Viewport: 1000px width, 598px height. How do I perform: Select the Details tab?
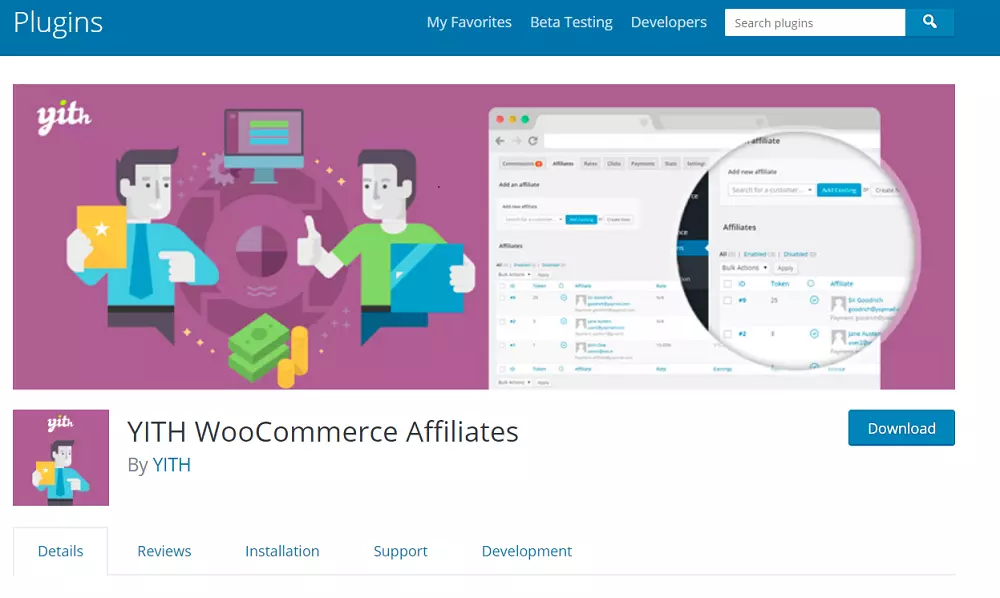click(61, 551)
